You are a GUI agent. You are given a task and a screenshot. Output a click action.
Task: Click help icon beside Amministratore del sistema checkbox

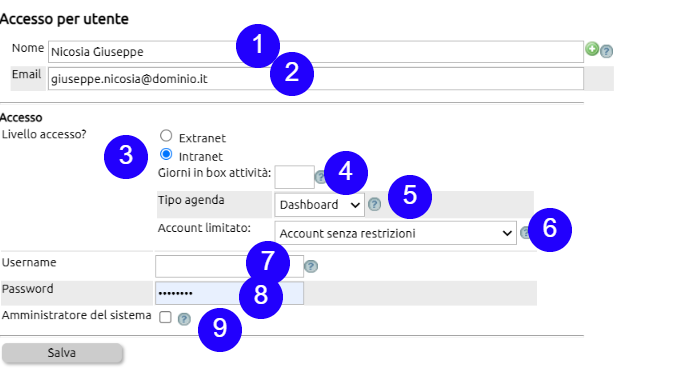coord(184,319)
